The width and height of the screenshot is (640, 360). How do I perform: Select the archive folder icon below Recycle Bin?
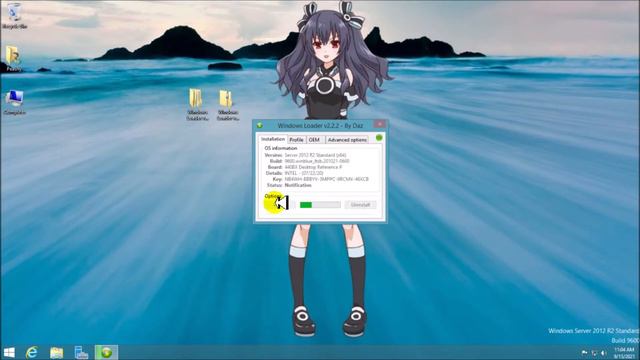[13, 58]
